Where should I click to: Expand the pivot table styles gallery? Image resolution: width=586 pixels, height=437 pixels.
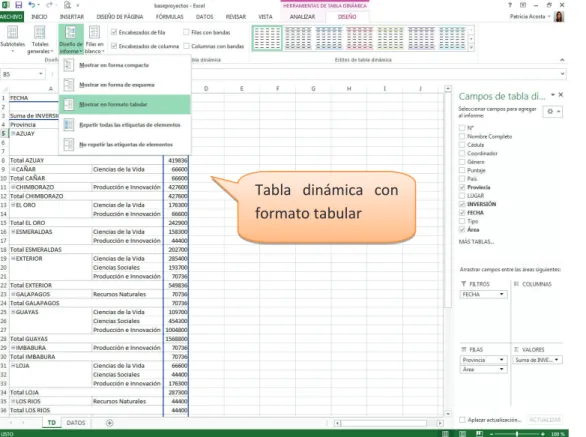point(471,47)
